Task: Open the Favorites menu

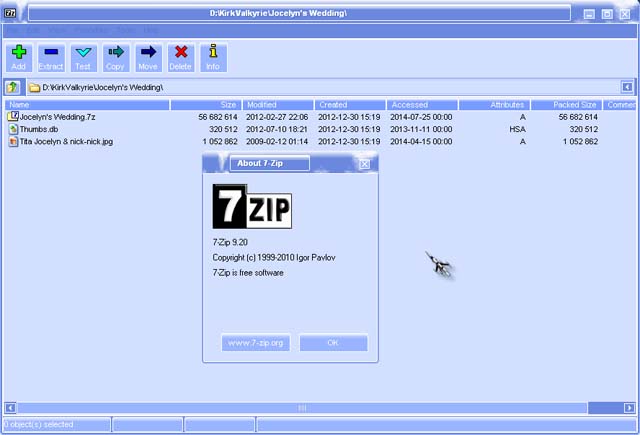Action: pos(90,30)
